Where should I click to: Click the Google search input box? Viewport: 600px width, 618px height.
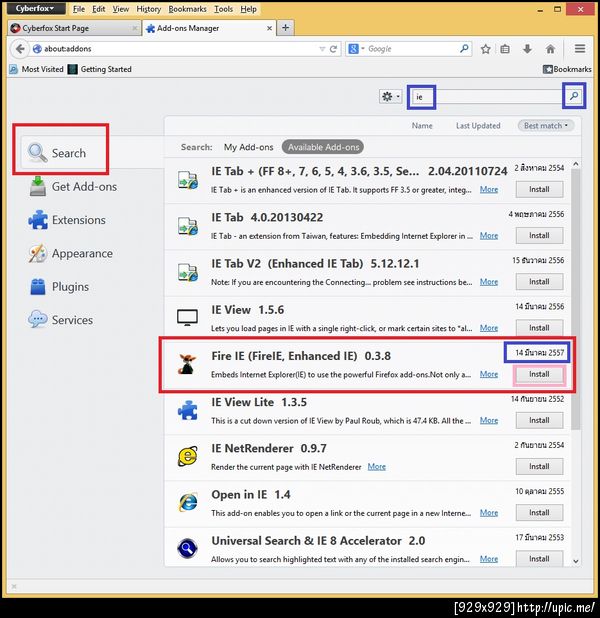pyautogui.click(x=411, y=49)
